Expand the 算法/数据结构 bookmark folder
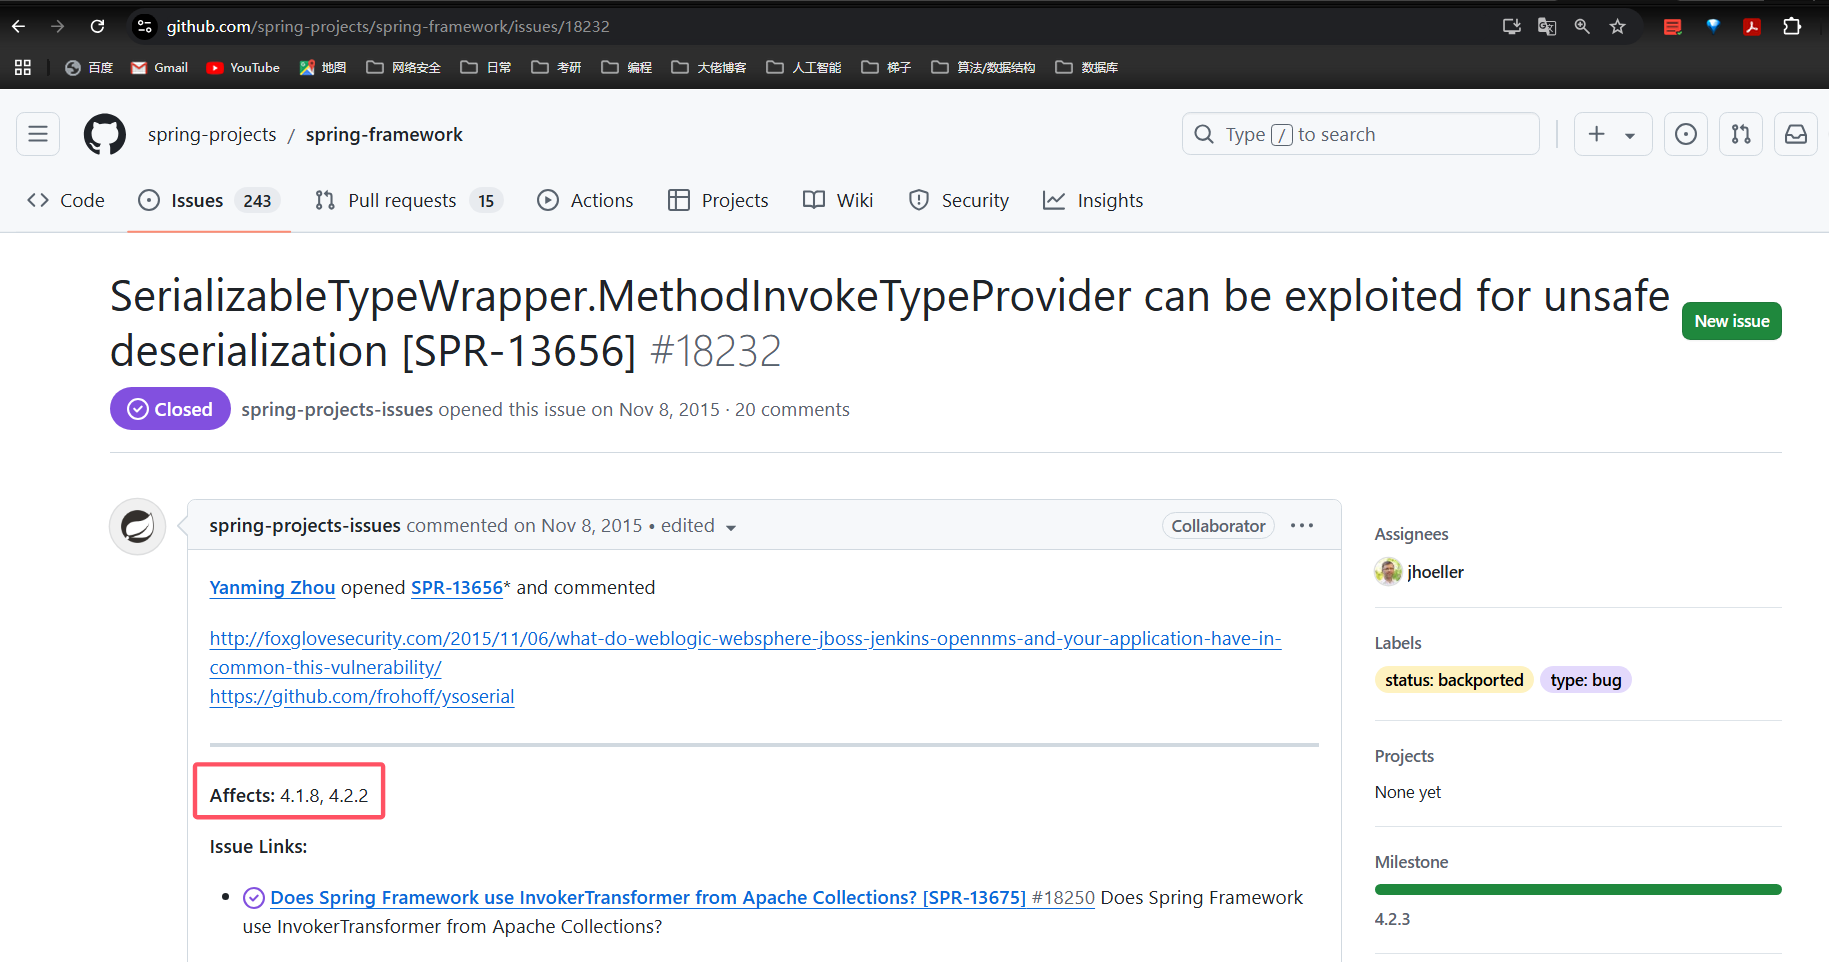1829x962 pixels. pyautogui.click(x=983, y=67)
